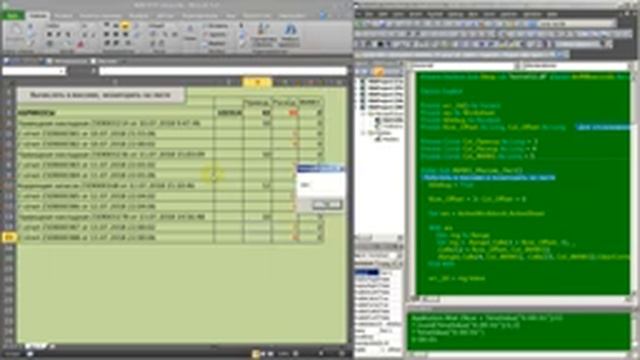Open the Debug menu in VBA editor
640x360 pixels.
pos(456,14)
